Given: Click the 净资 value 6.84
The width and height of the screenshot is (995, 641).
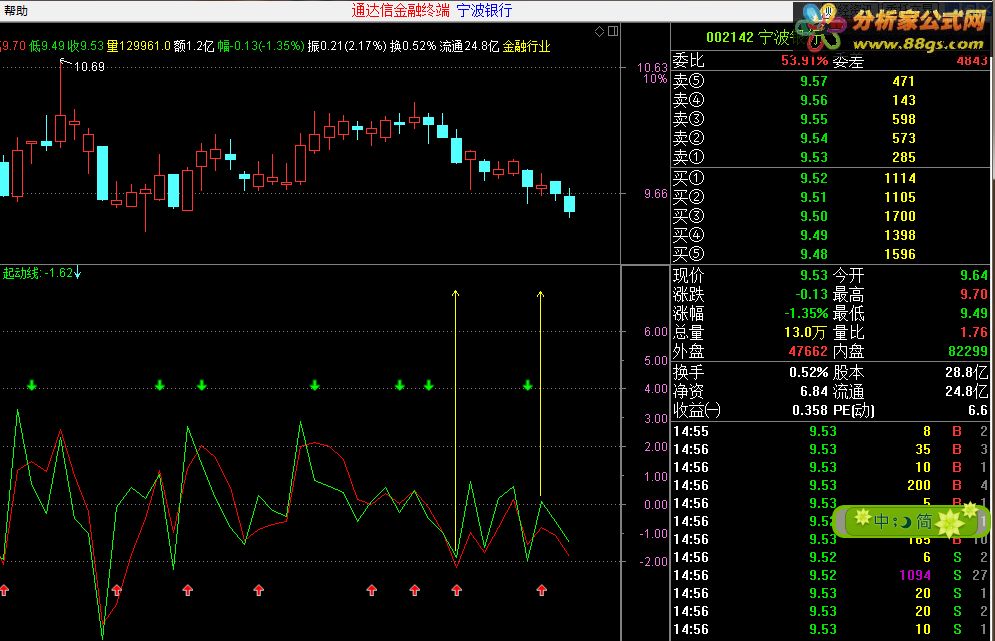Looking at the screenshot, I should pyautogui.click(x=814, y=392).
